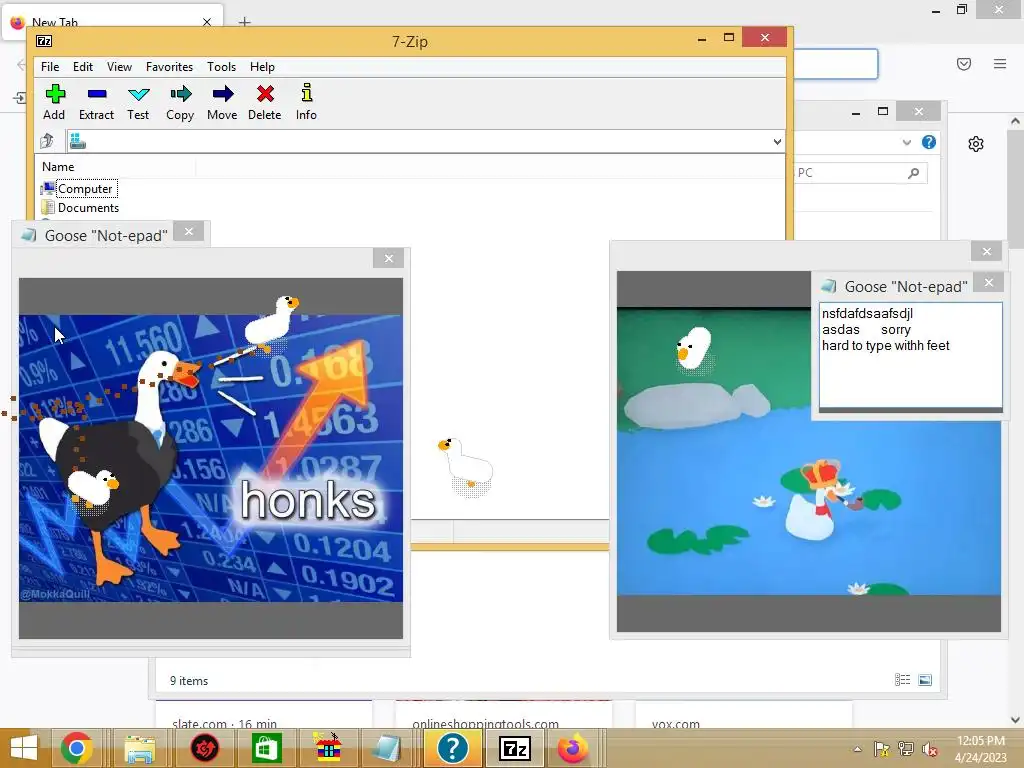Click the Firefox taskbar icon

coord(573,748)
